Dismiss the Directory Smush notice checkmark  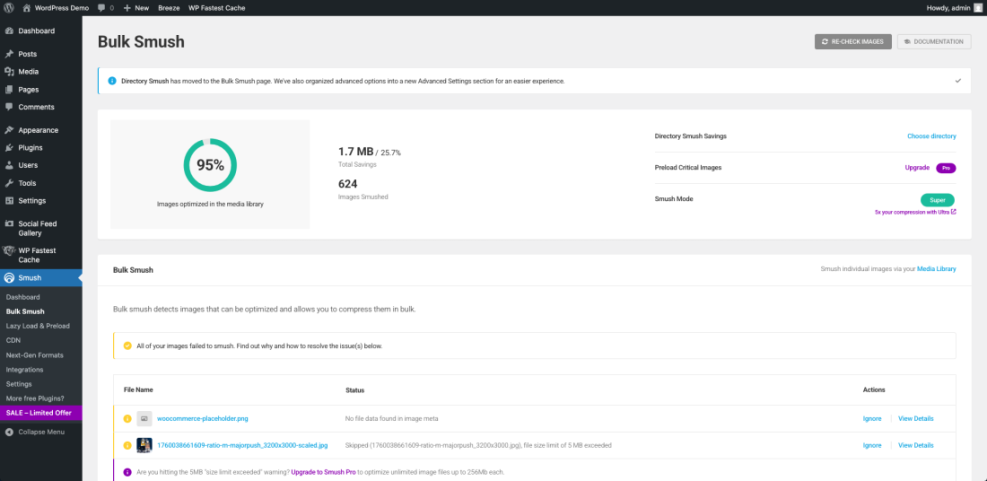coord(958,81)
